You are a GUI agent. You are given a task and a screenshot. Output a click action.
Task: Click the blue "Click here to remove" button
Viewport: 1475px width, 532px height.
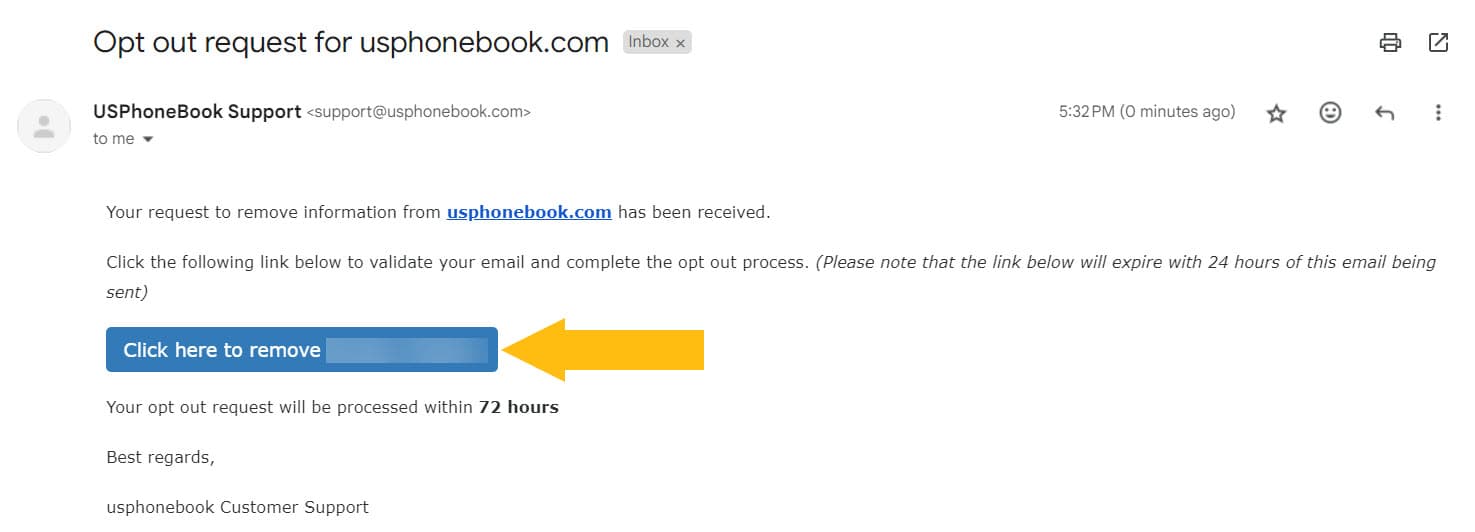[x=302, y=349]
